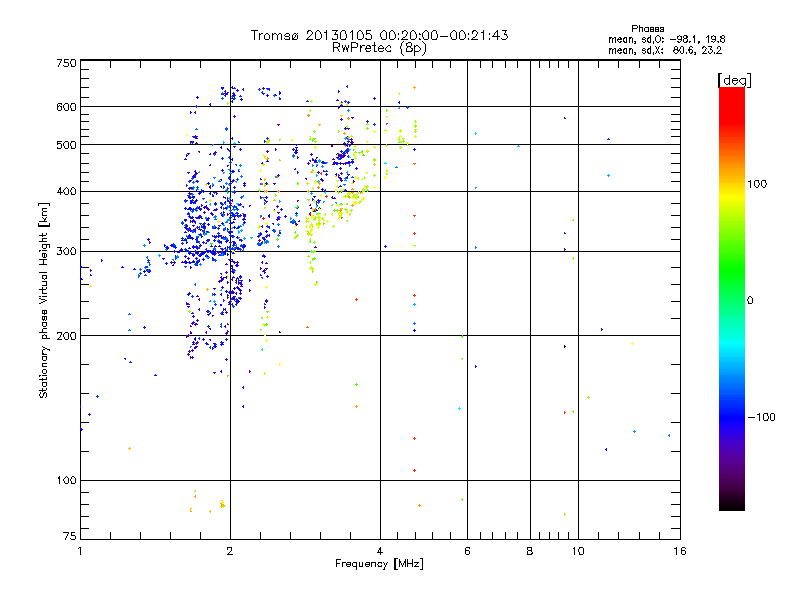Click the x-axis '4' tick label
The height and width of the screenshot is (600, 800).
pos(380,551)
